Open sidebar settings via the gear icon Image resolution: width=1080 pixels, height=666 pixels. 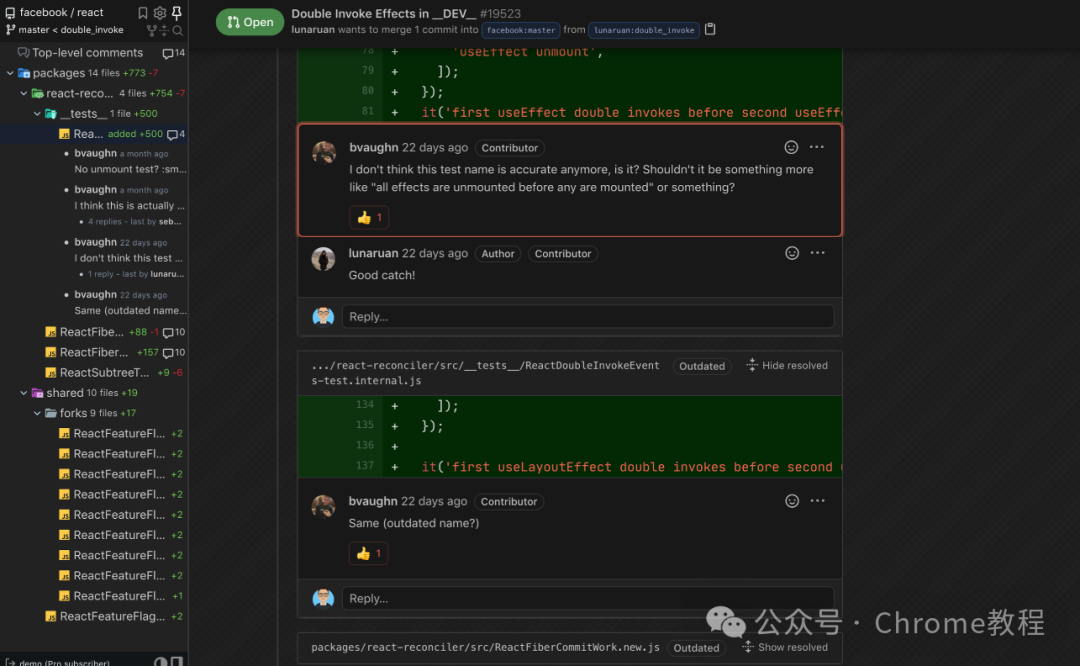coord(160,12)
